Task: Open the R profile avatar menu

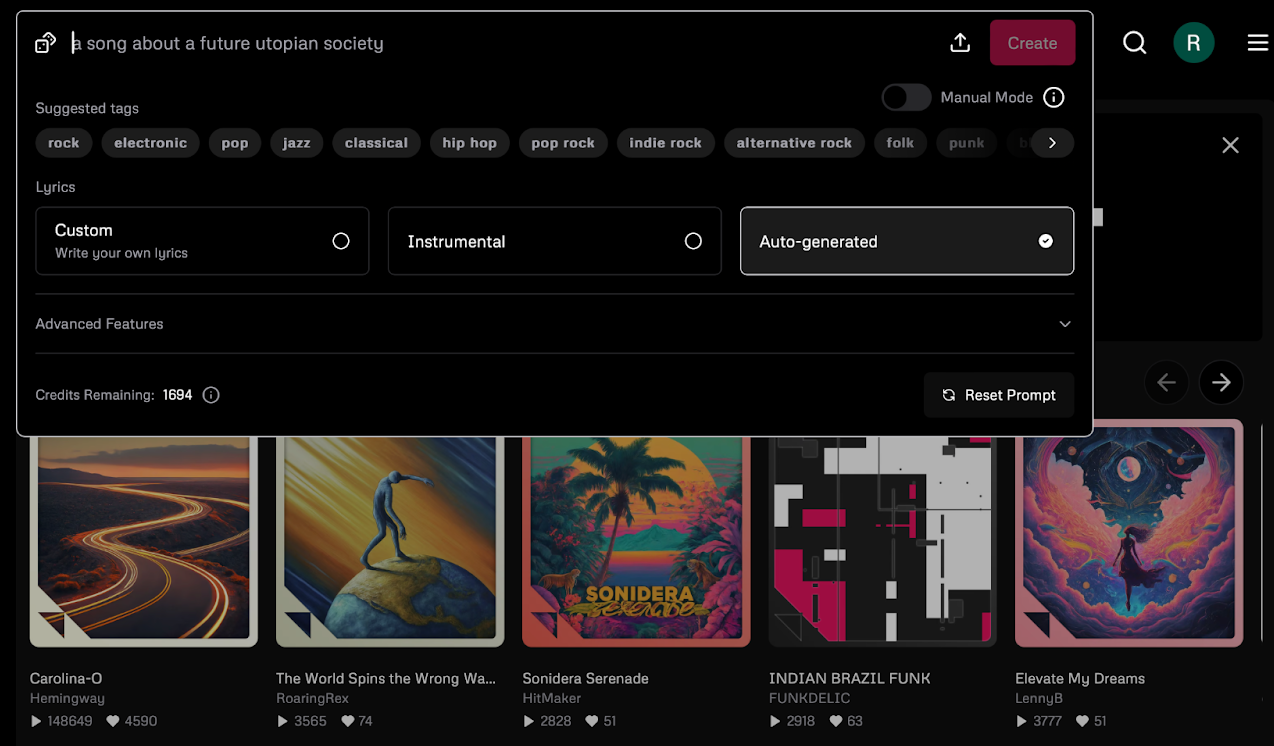Action: [1193, 42]
